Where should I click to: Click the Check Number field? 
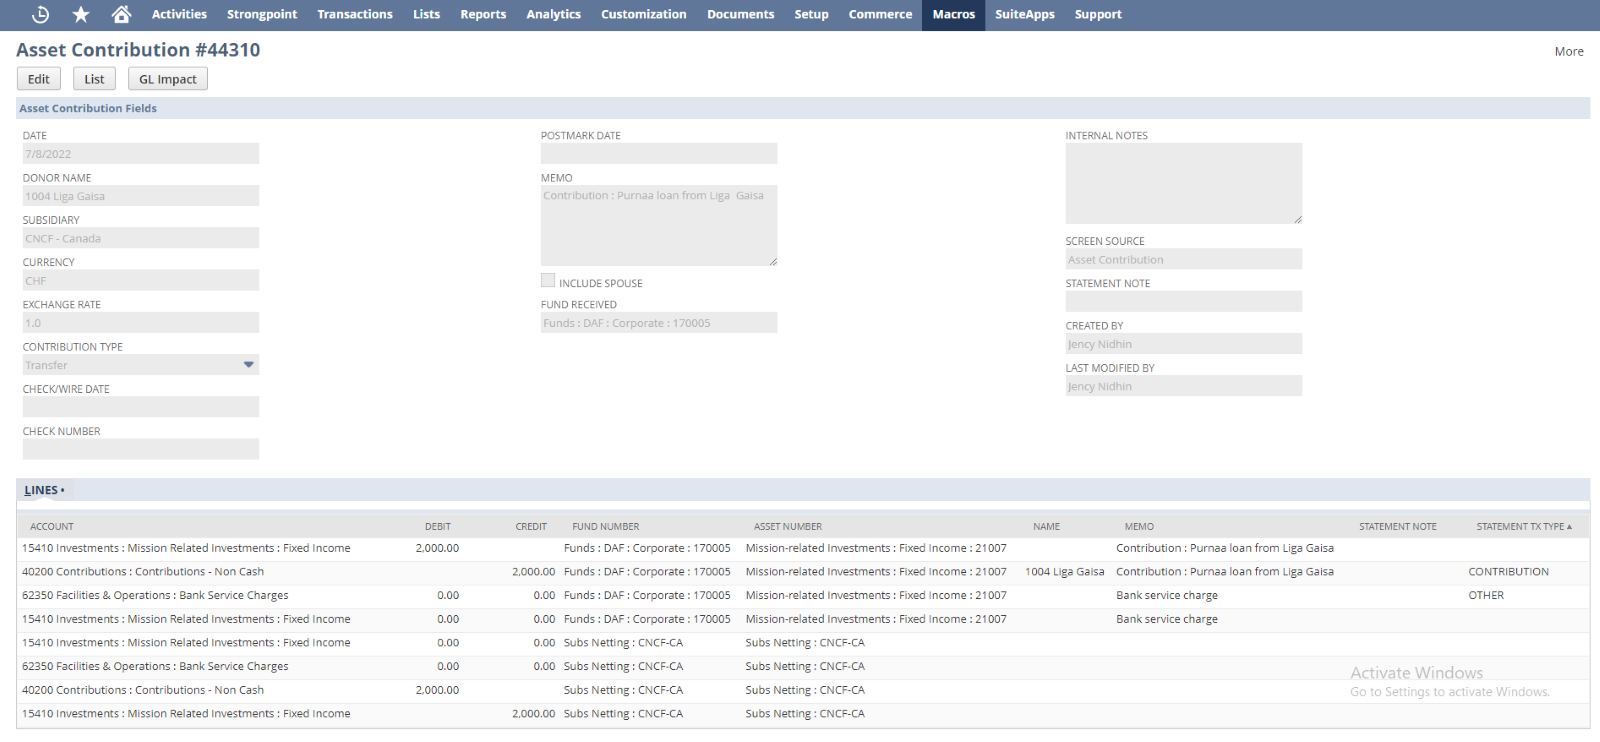(140, 449)
